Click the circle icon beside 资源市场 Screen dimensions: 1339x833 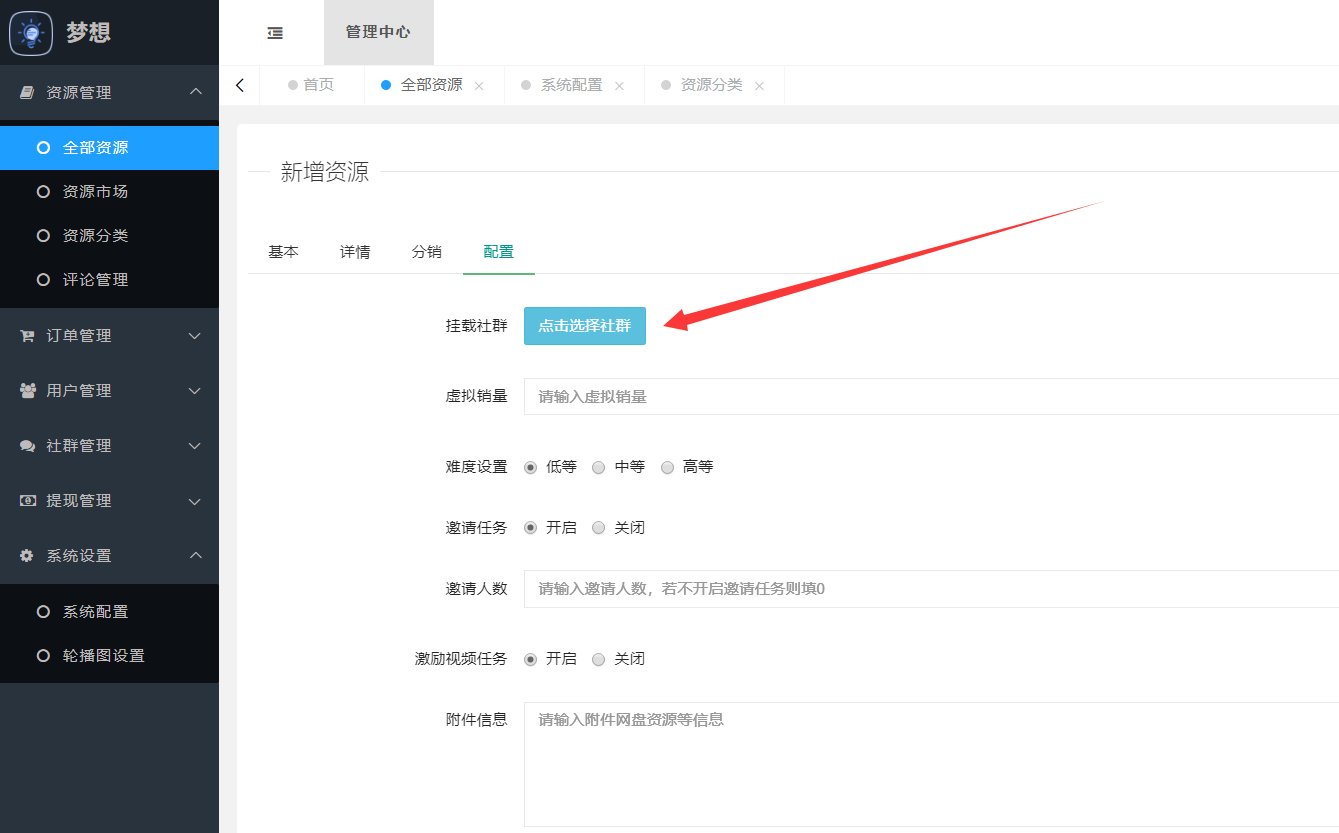[x=43, y=192]
